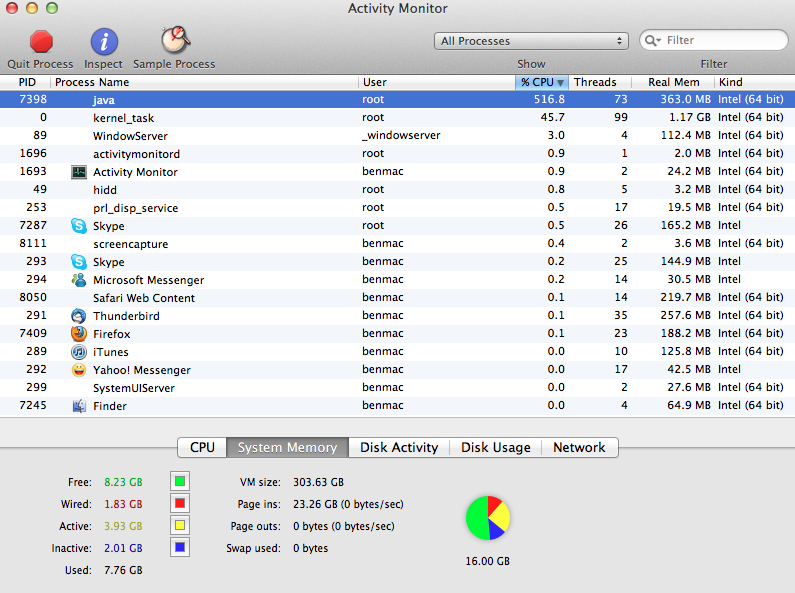
Task: Click the VM size 303.63 GB value
Action: click(x=318, y=482)
